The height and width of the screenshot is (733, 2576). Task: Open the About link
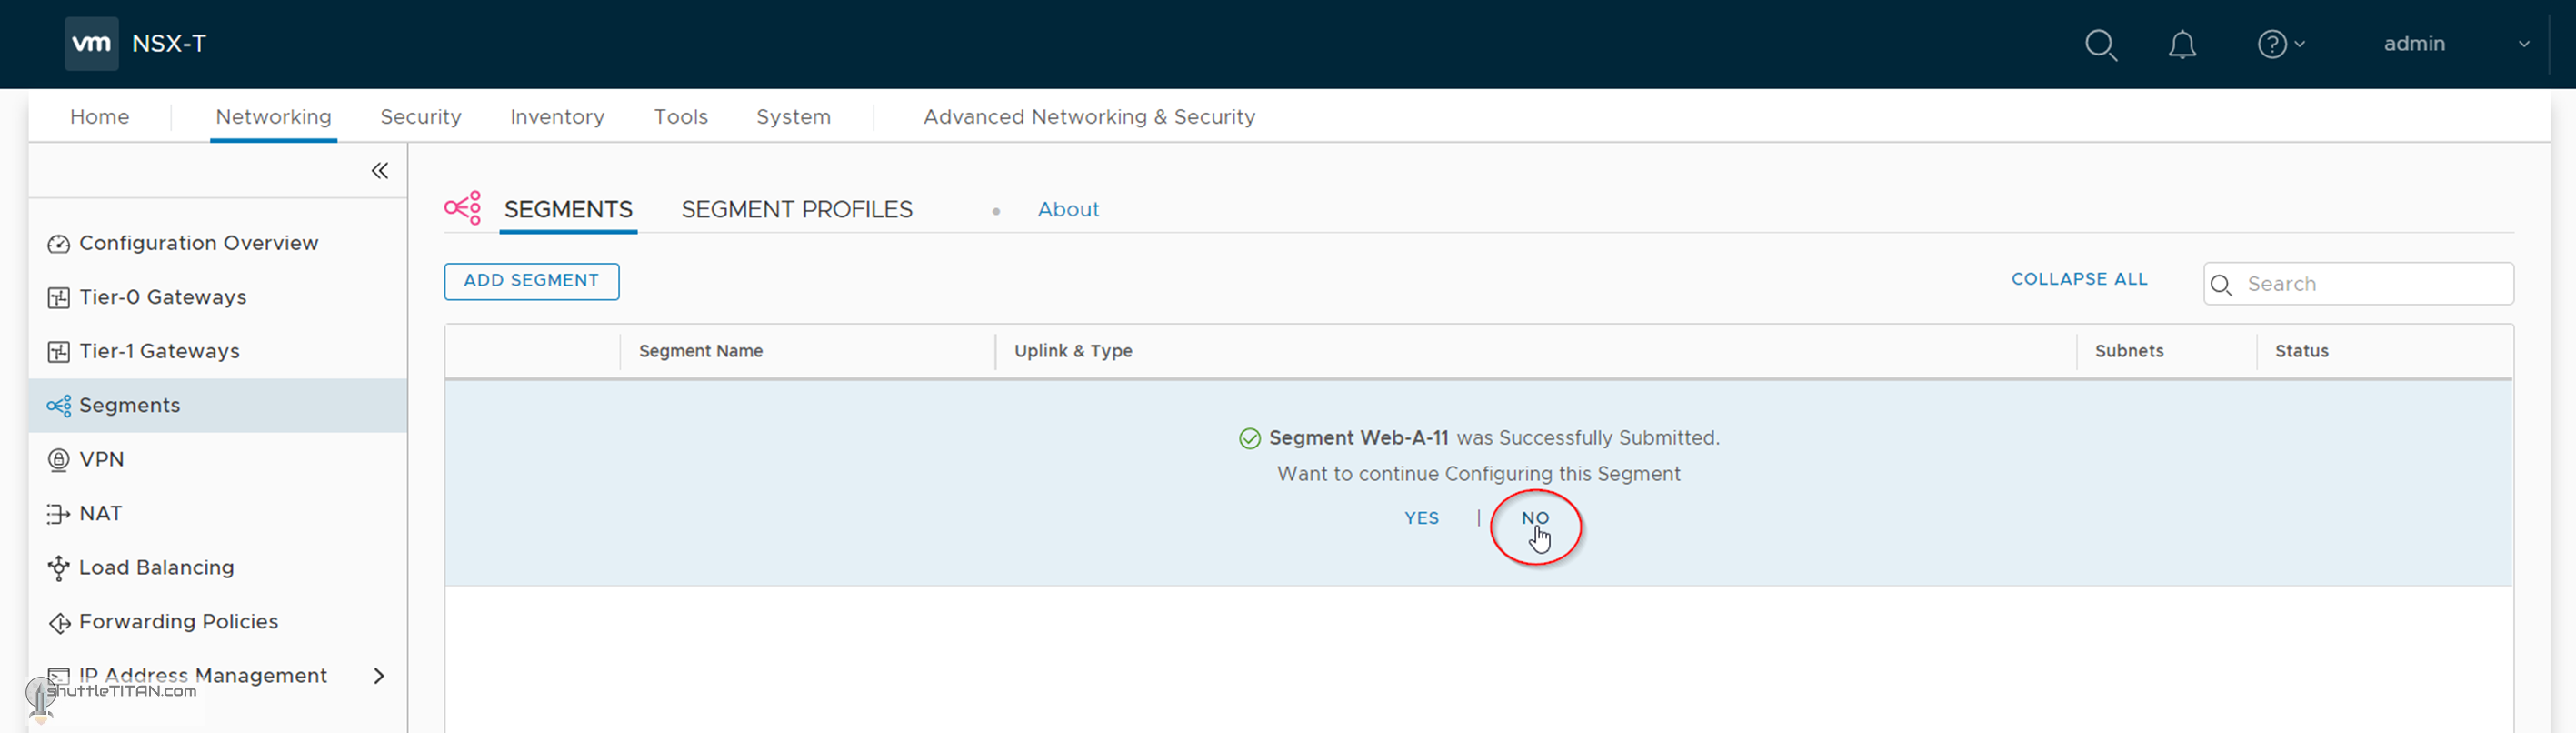coord(1067,210)
